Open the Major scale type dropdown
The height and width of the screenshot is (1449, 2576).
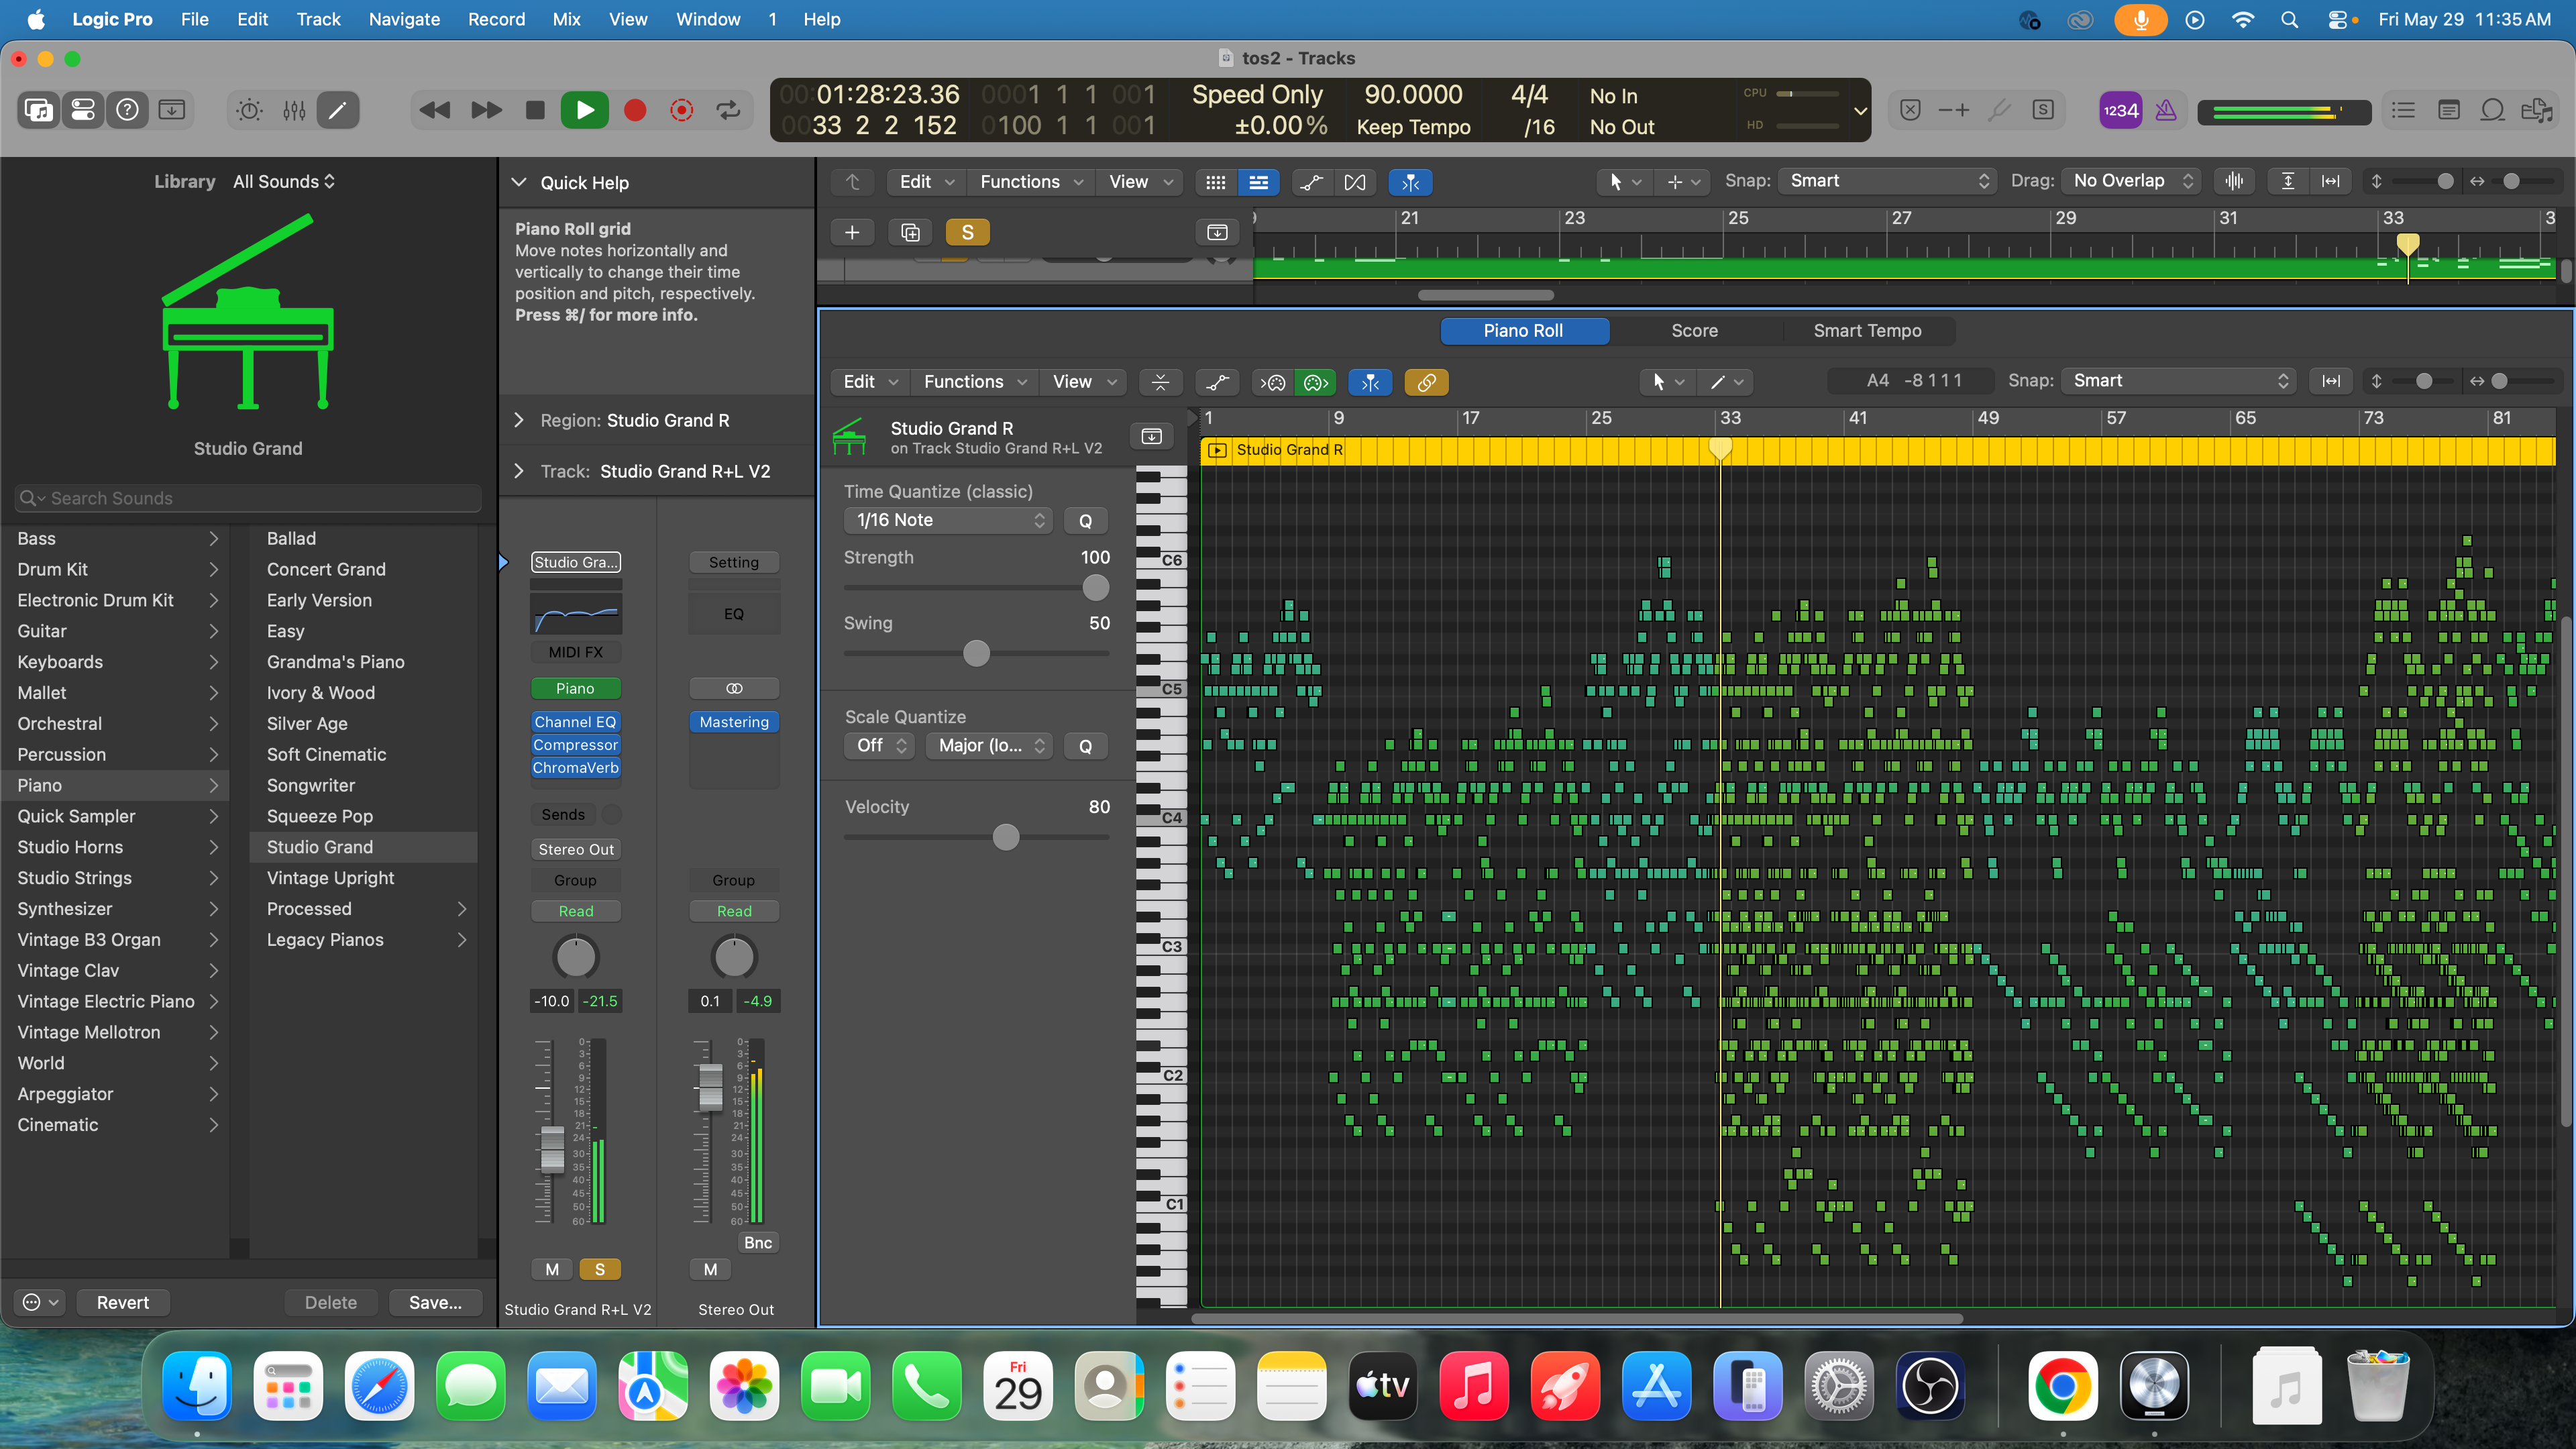pyautogui.click(x=989, y=746)
